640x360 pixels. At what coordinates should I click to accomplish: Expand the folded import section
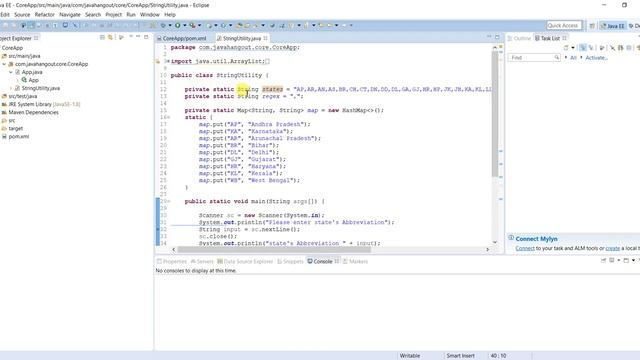click(167, 61)
